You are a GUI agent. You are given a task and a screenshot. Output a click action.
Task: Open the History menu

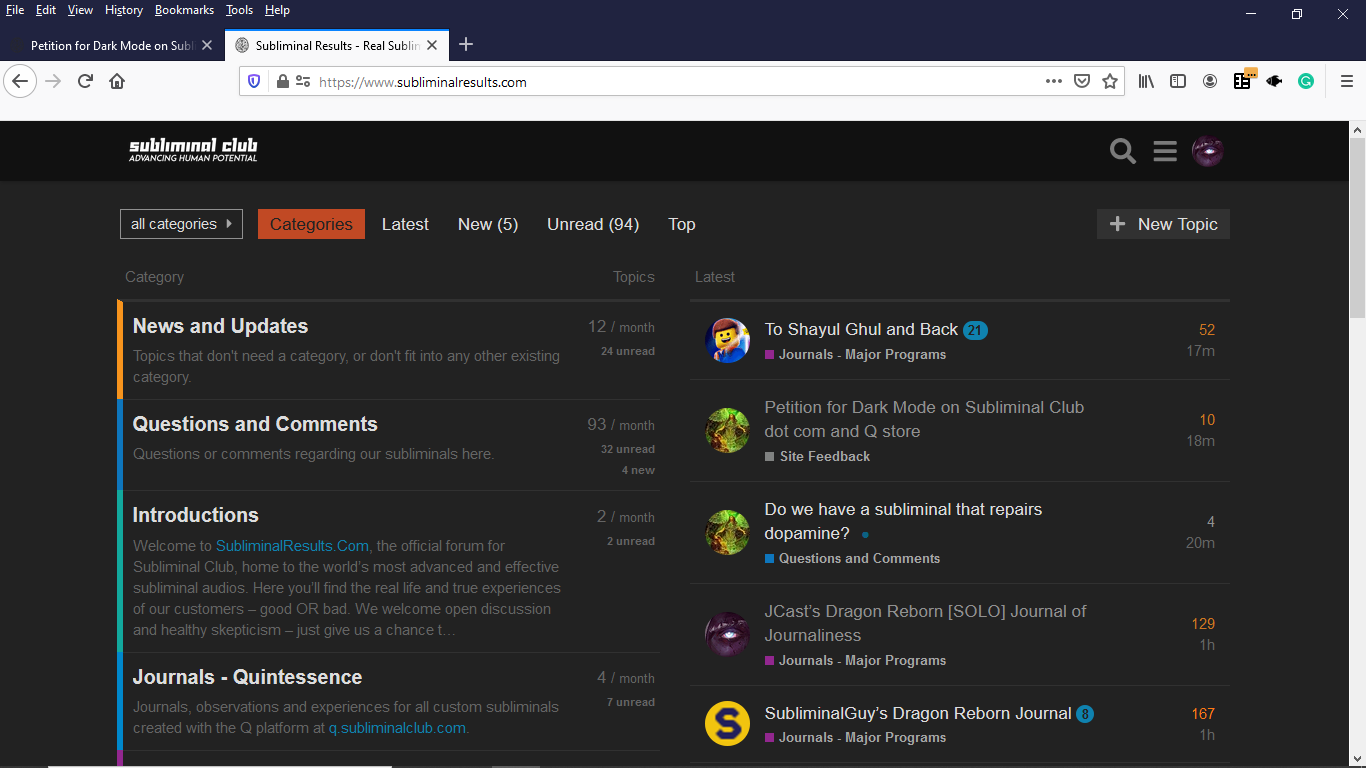124,10
